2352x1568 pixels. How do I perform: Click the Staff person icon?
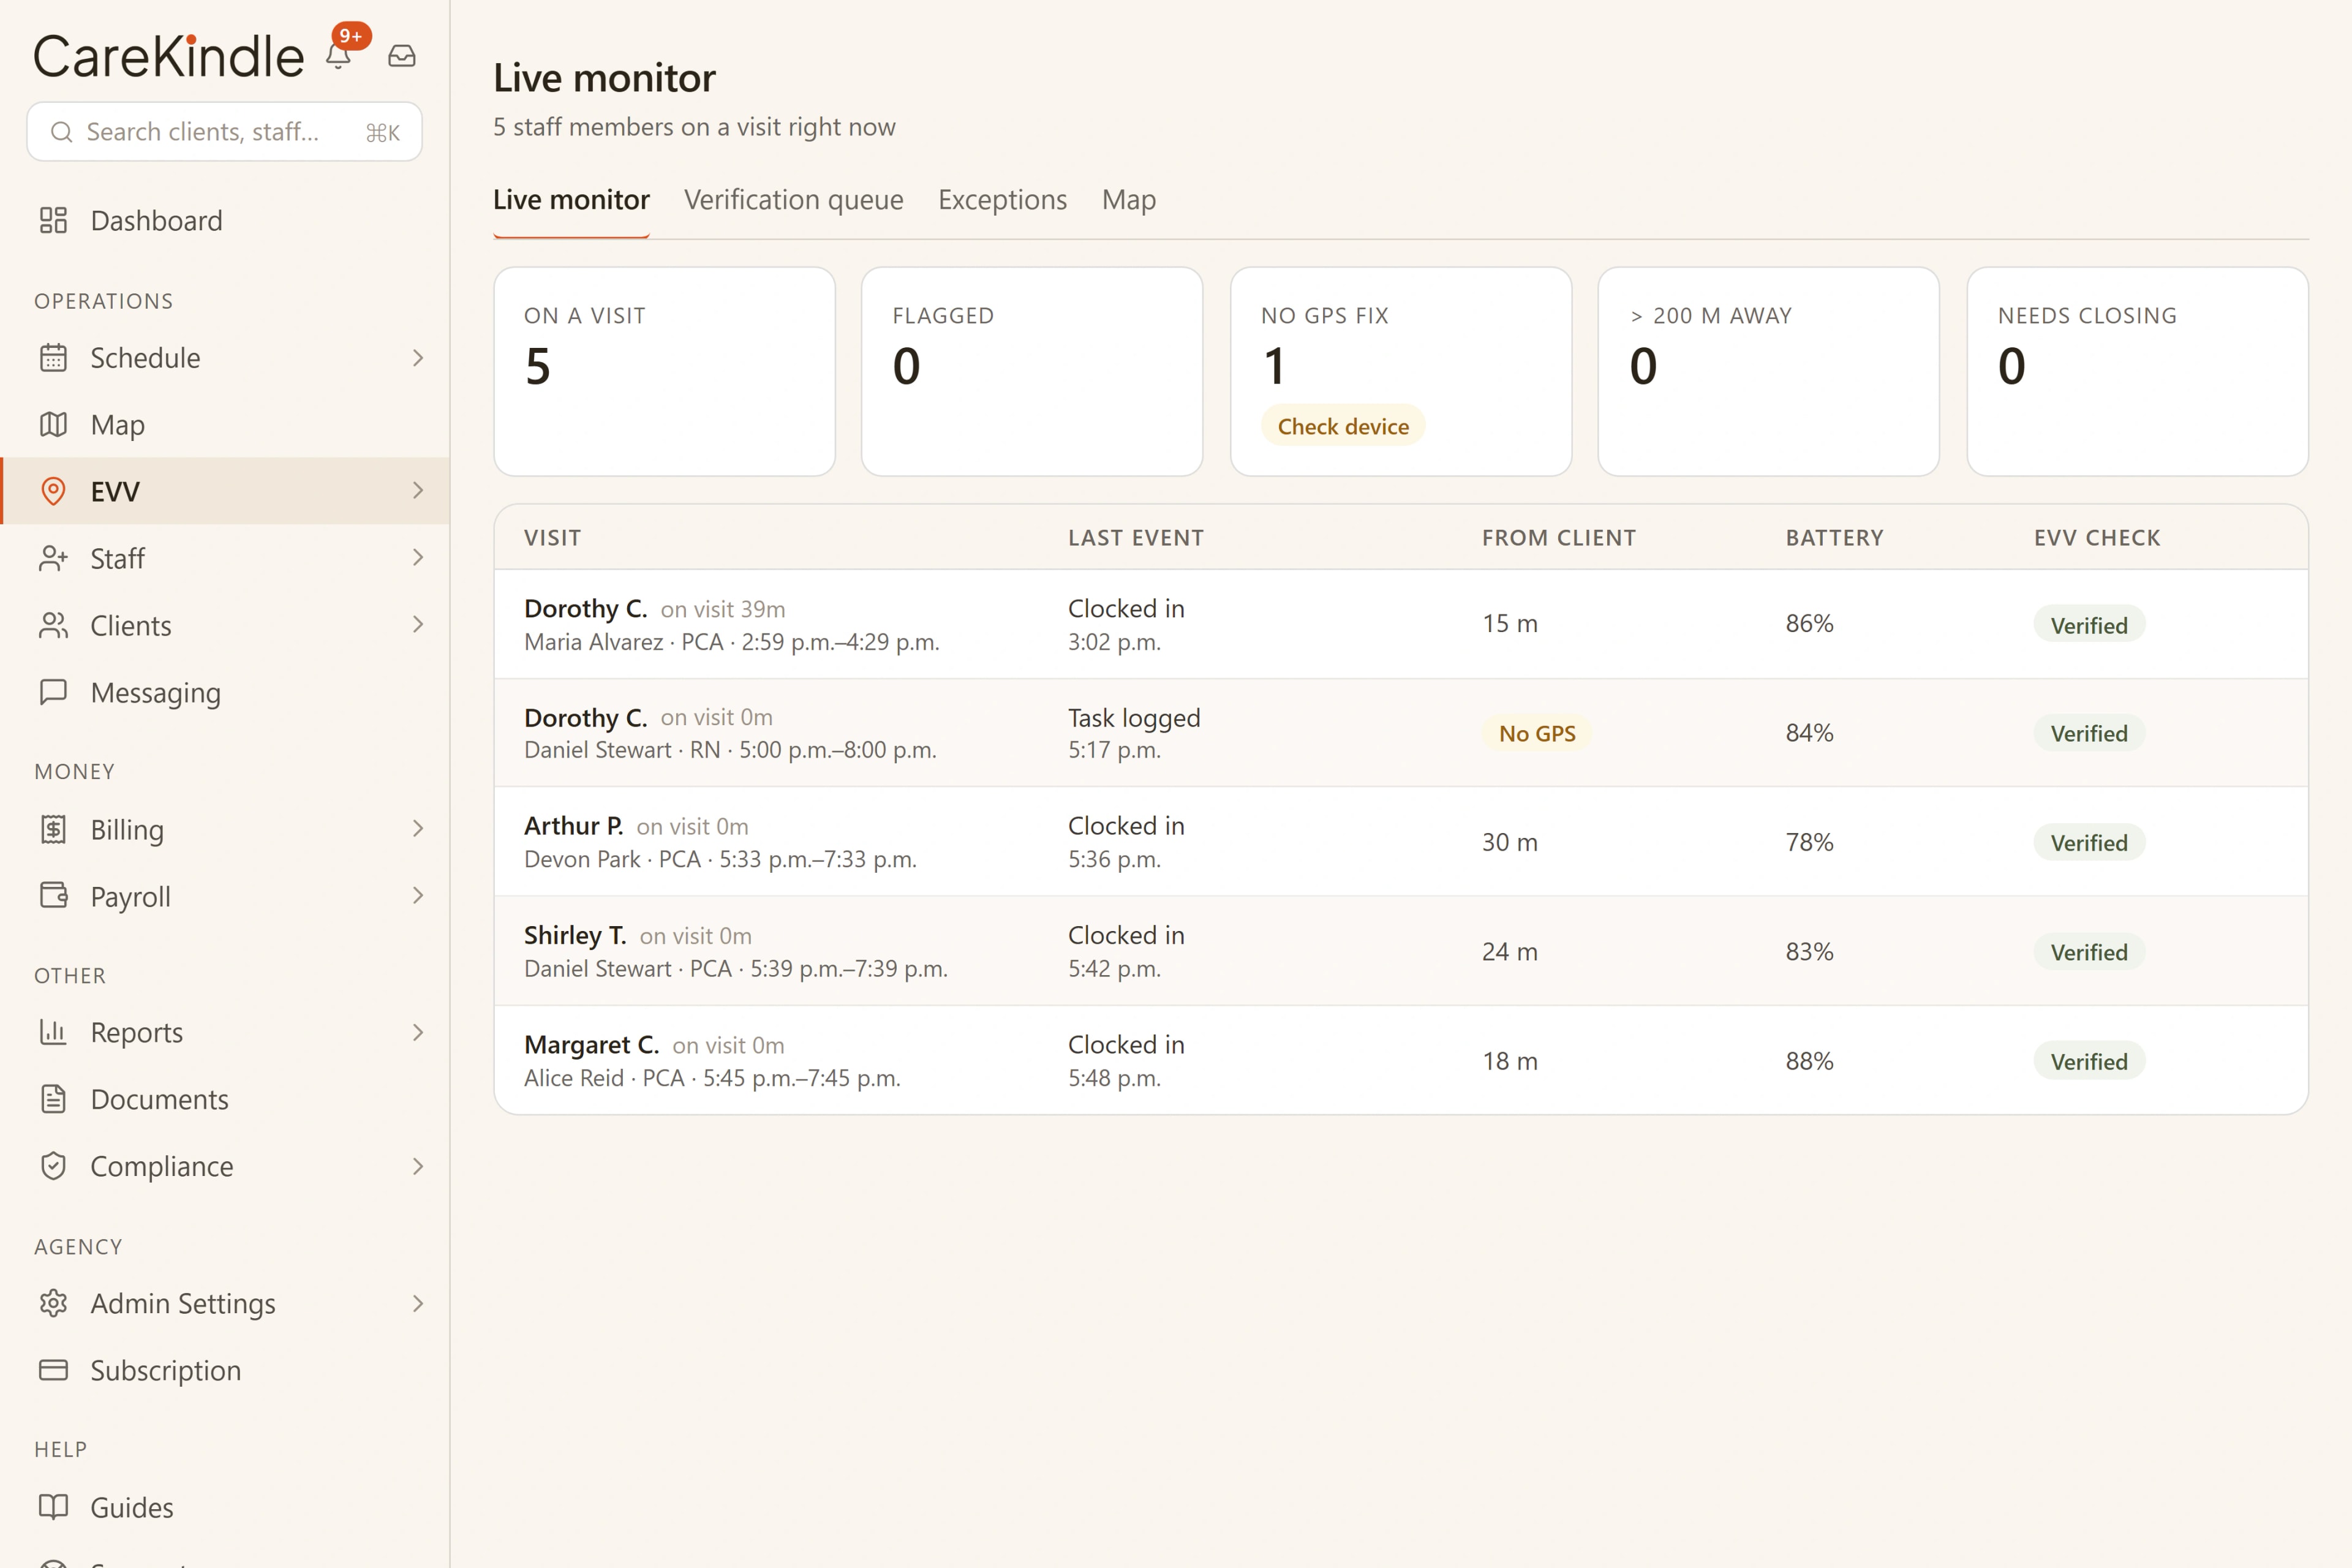pyautogui.click(x=53, y=558)
